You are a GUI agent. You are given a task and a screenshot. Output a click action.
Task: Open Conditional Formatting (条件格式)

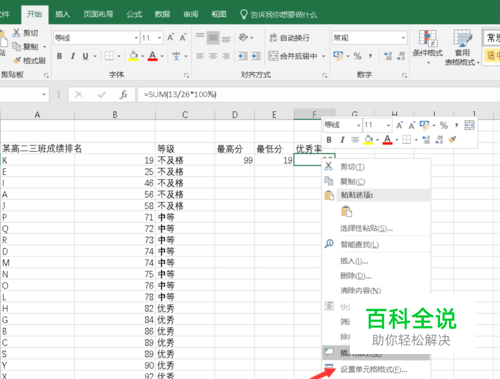[428, 47]
